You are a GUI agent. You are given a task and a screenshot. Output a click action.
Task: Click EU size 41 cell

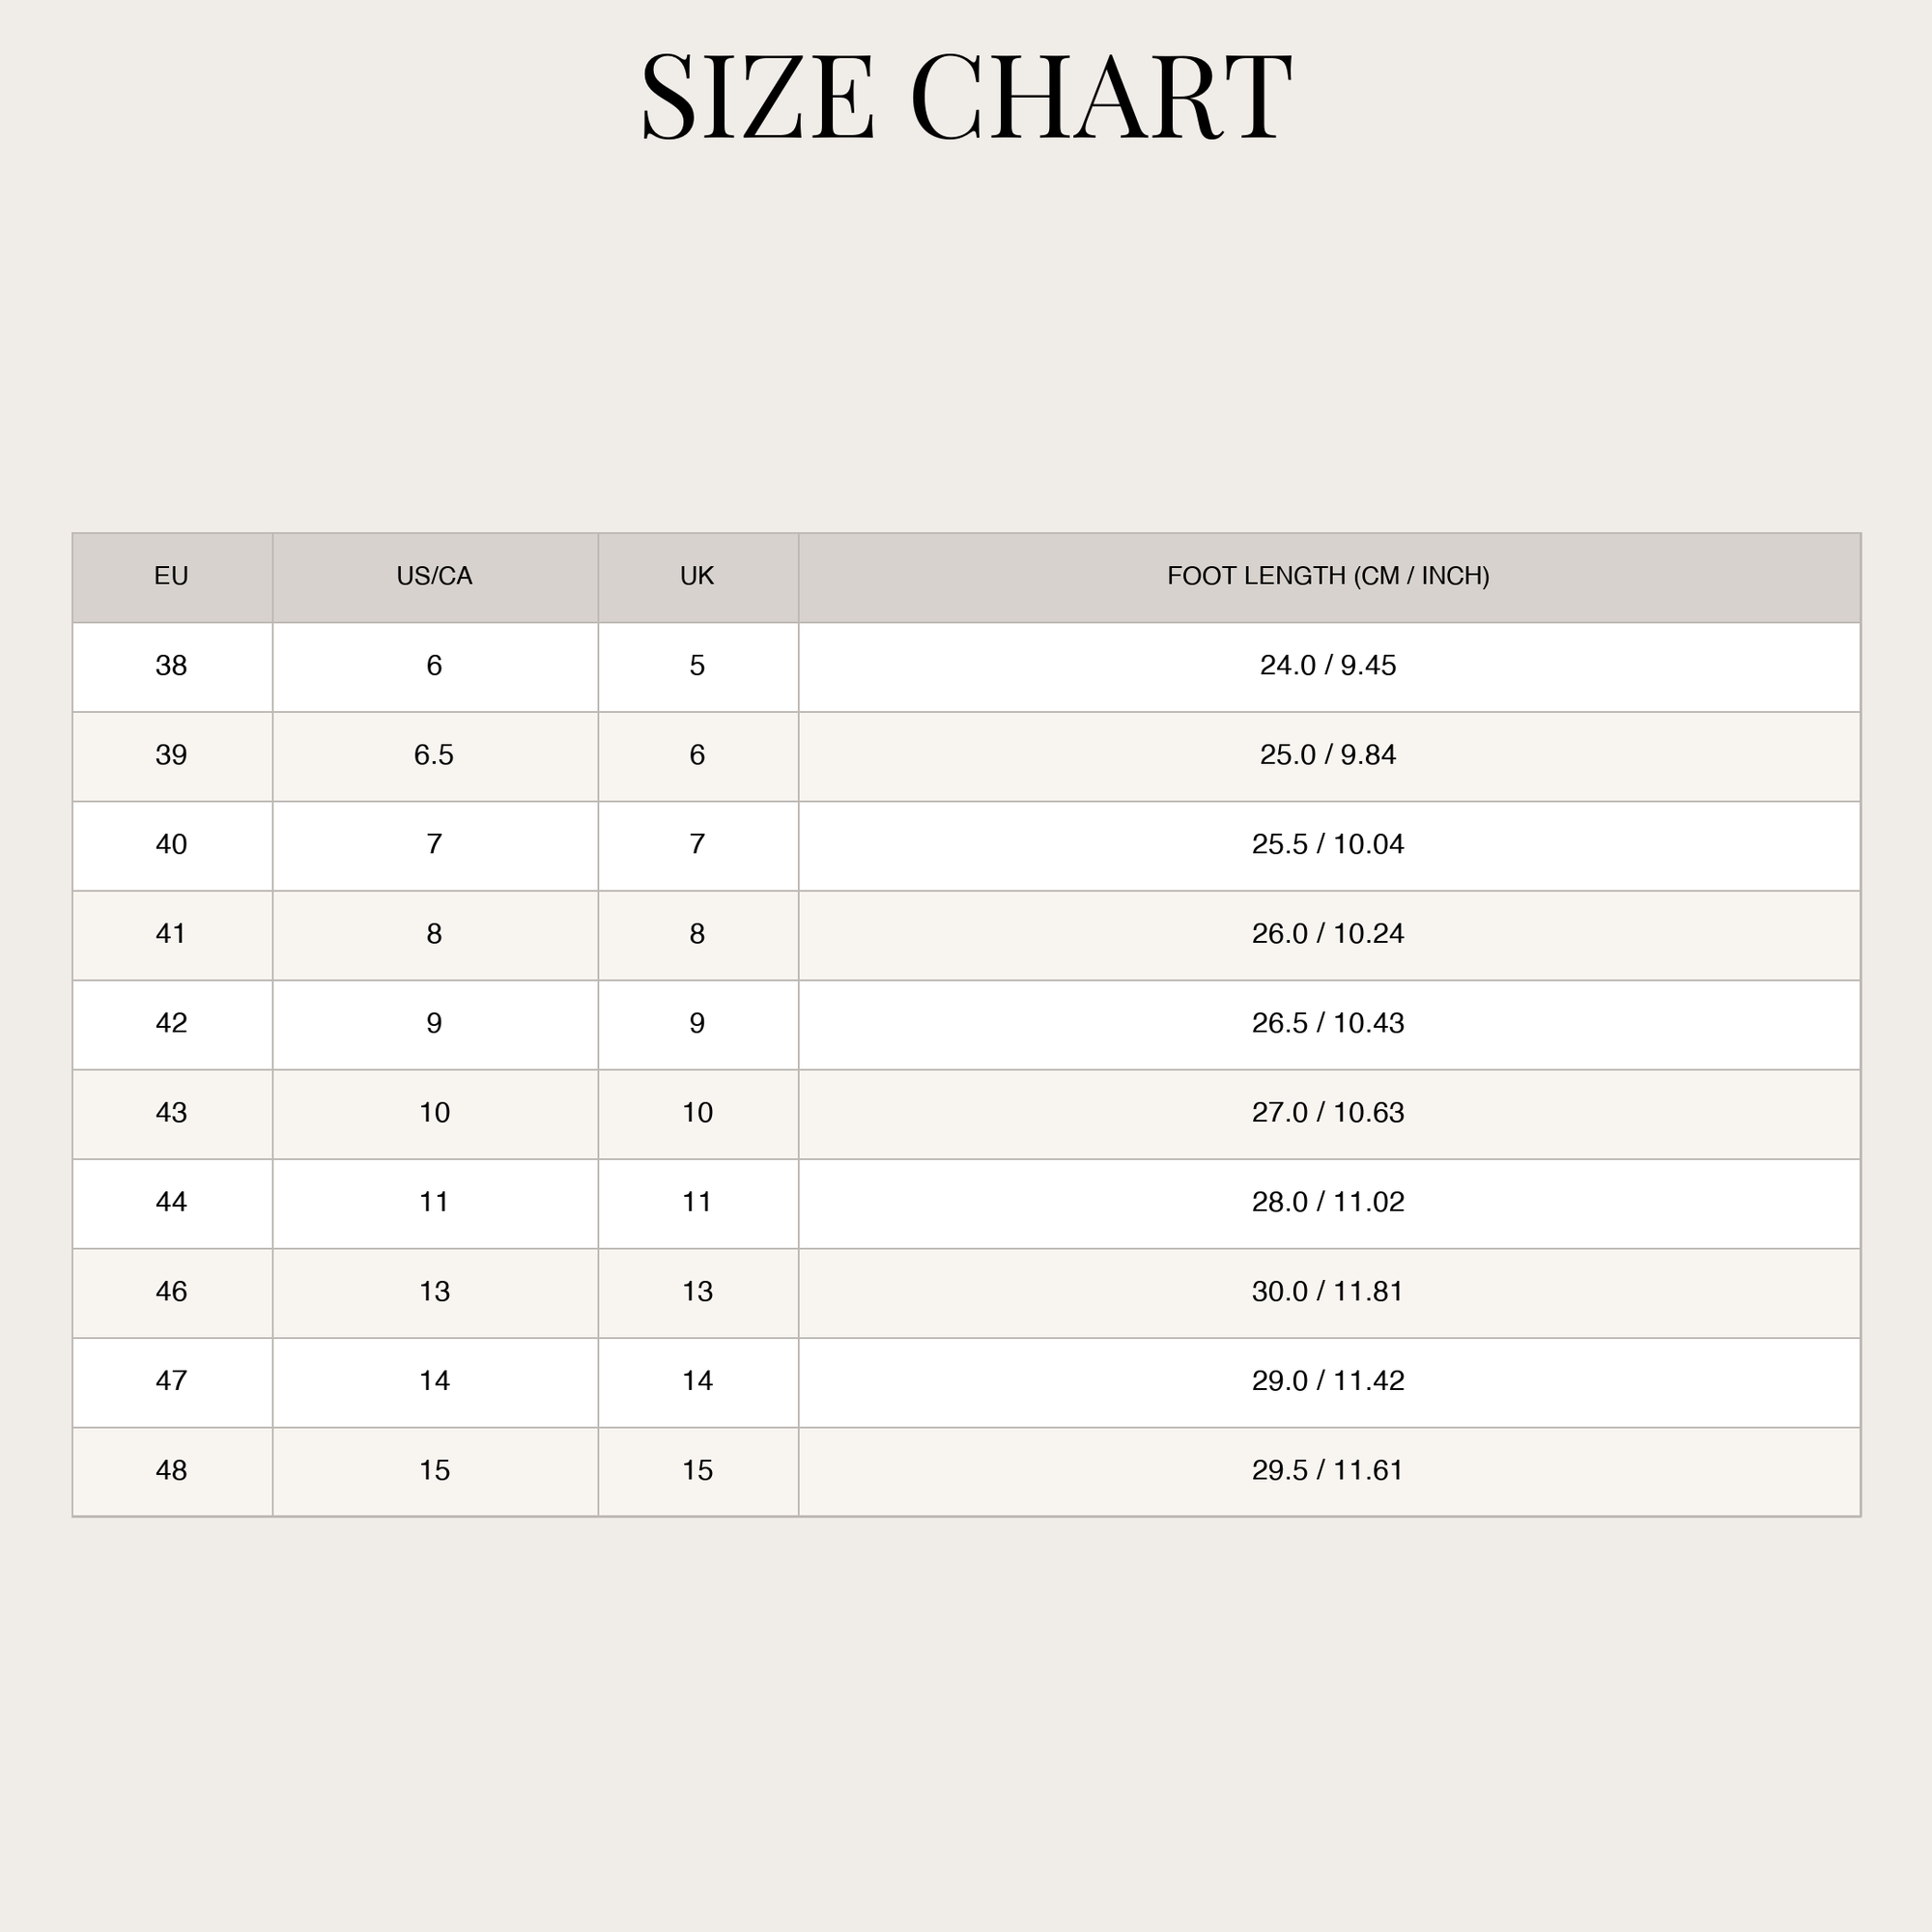172,935
